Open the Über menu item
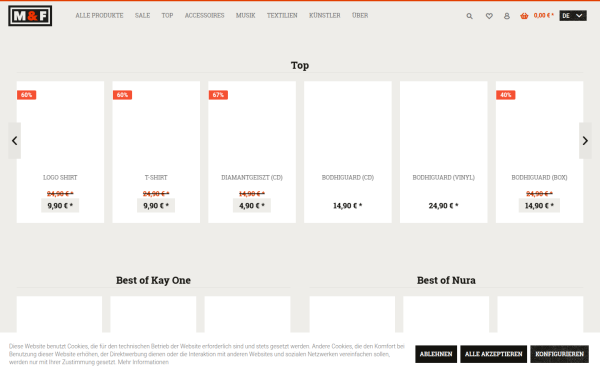The height and width of the screenshot is (375, 600). coord(360,16)
